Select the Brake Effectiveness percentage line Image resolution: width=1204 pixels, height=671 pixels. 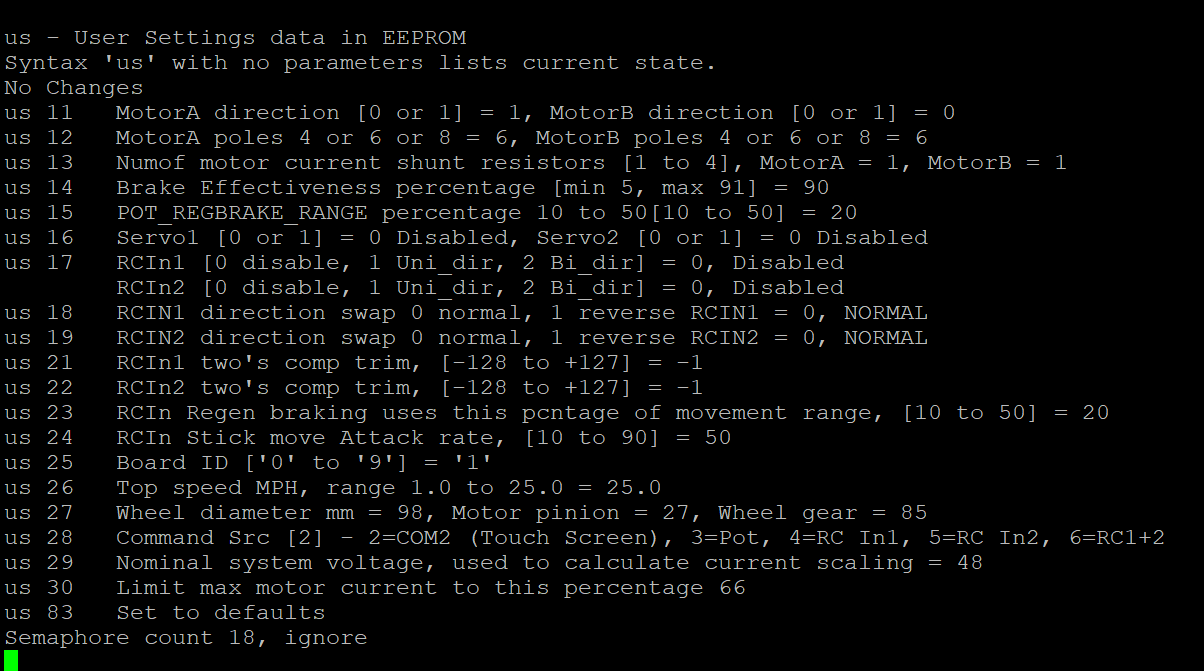417,188
